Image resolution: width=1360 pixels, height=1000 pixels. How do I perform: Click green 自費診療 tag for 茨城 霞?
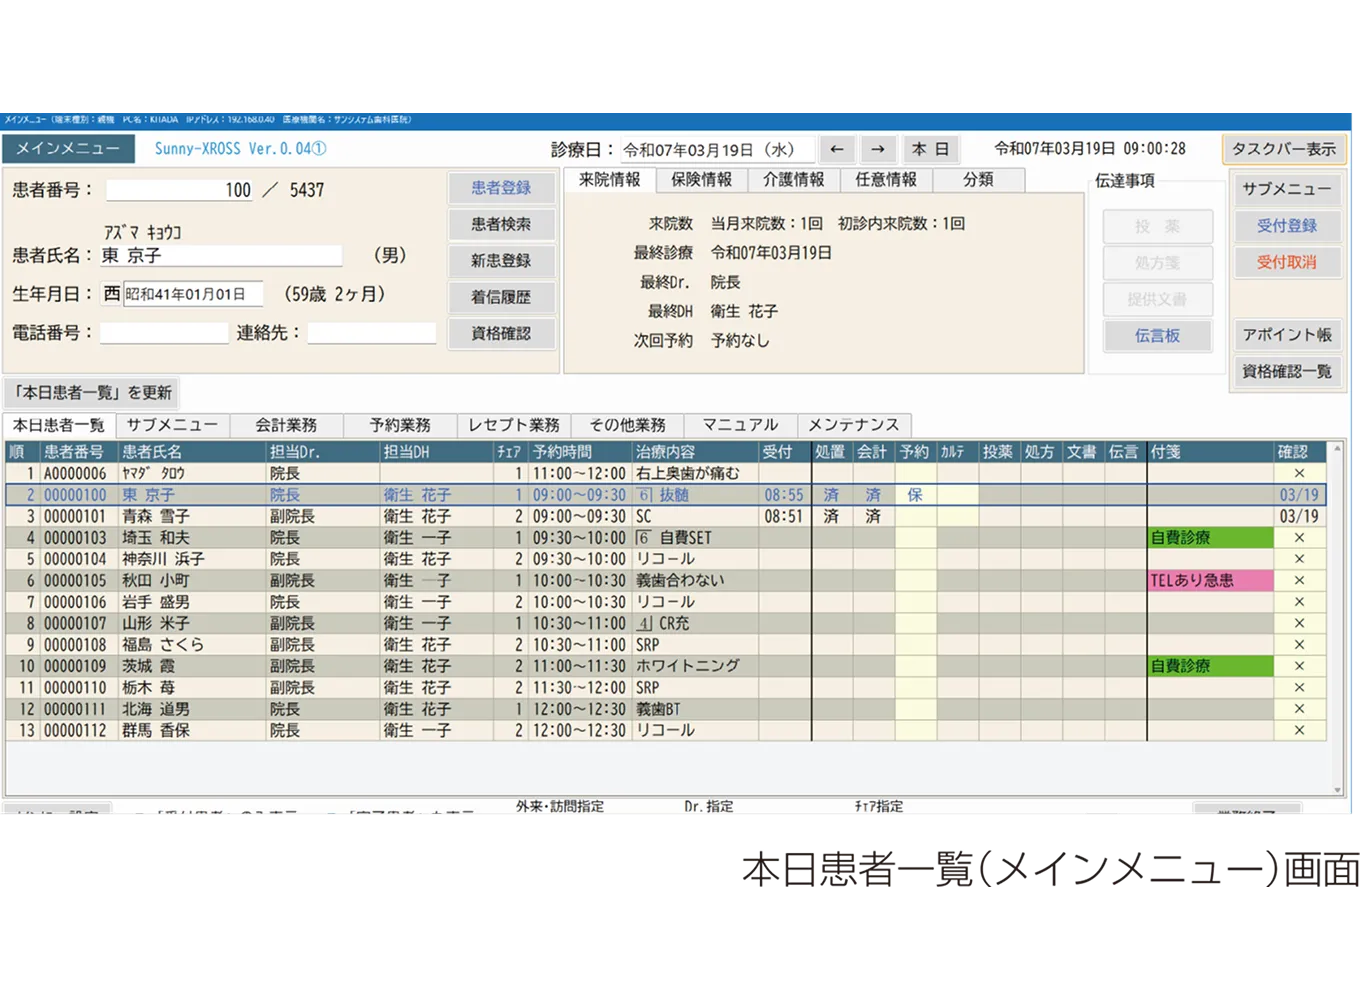coord(1210,666)
